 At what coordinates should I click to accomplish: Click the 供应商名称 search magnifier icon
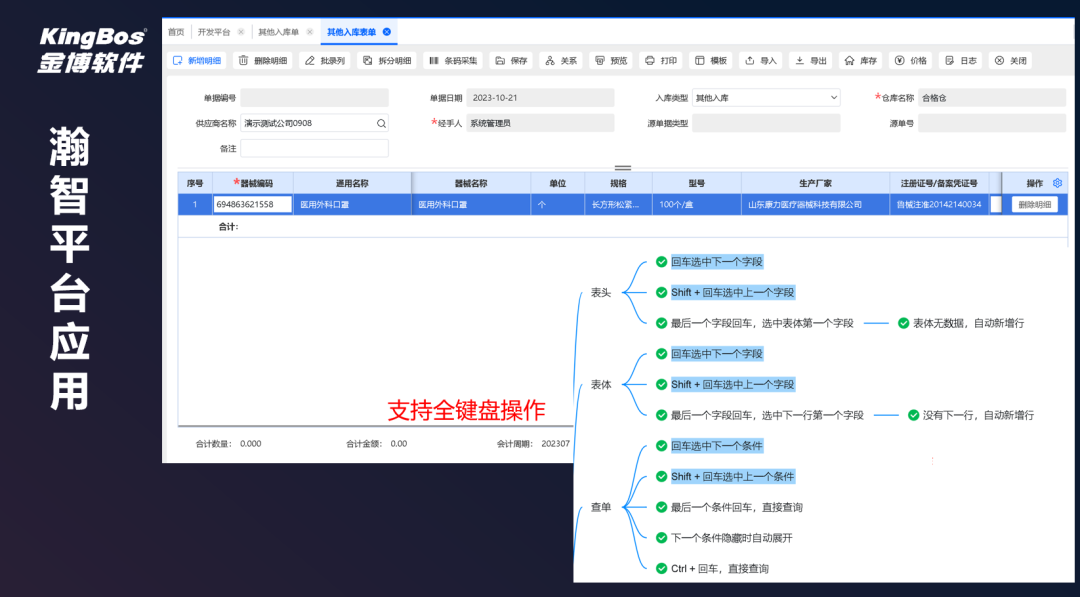click(380, 123)
